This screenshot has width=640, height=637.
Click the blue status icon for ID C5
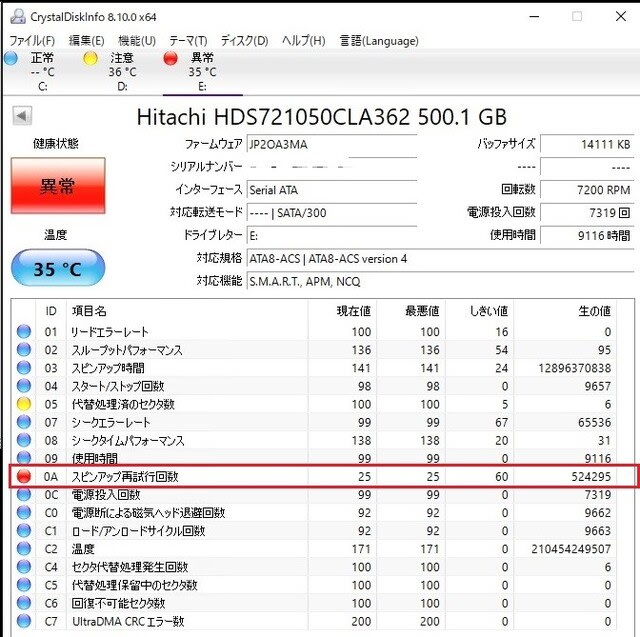24,584
